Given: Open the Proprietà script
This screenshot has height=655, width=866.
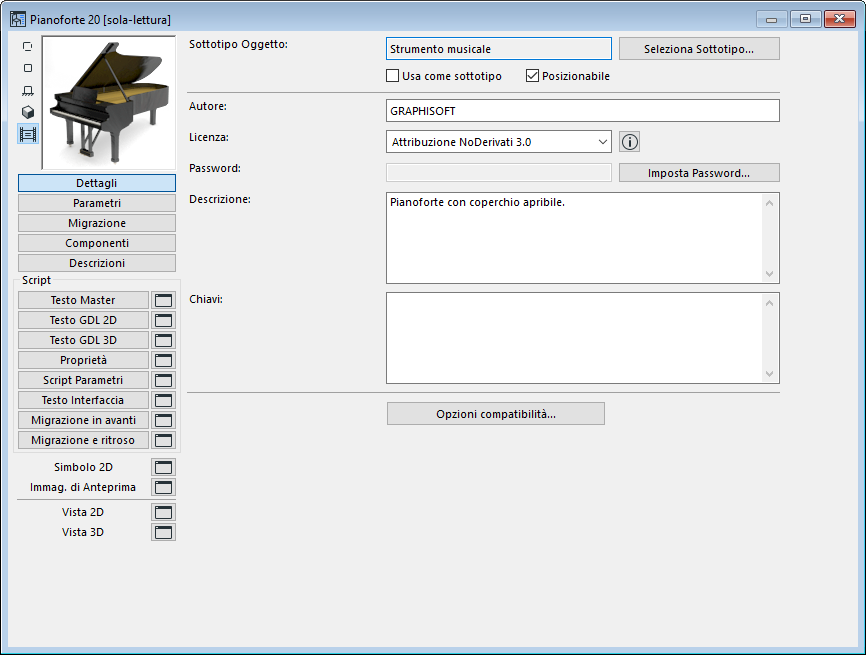Looking at the screenshot, I should (83, 360).
